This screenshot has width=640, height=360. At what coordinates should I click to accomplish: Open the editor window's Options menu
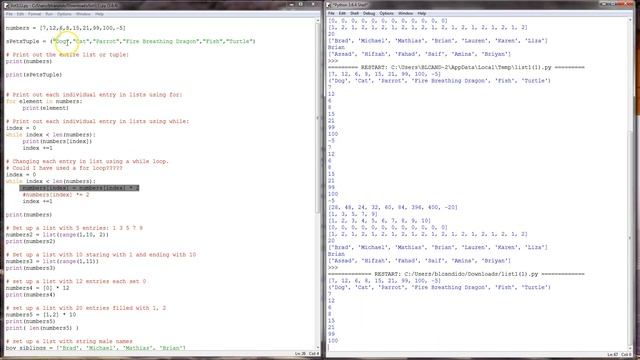click(x=64, y=14)
